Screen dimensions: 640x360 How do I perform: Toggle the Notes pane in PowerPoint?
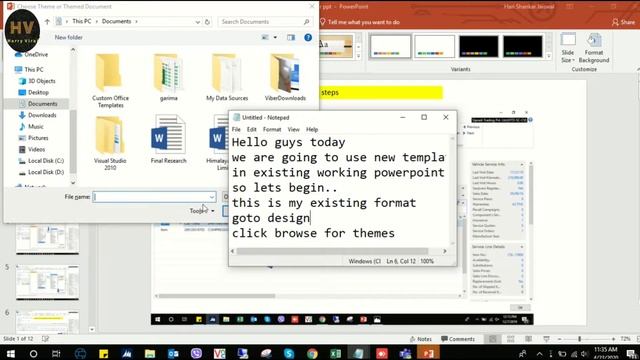[421, 339]
